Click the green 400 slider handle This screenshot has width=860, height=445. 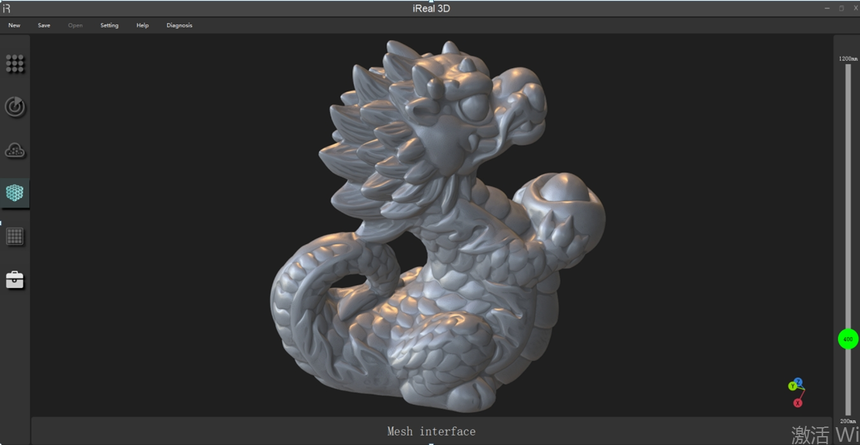[848, 339]
